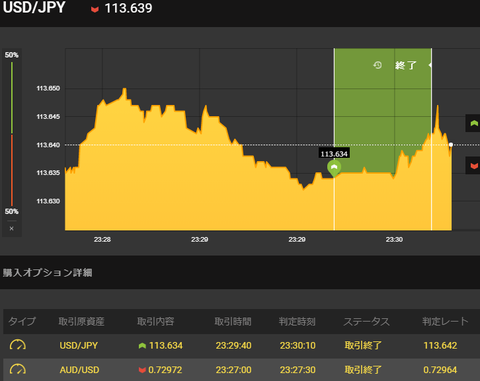Click the green entry marker on chart

point(334,168)
